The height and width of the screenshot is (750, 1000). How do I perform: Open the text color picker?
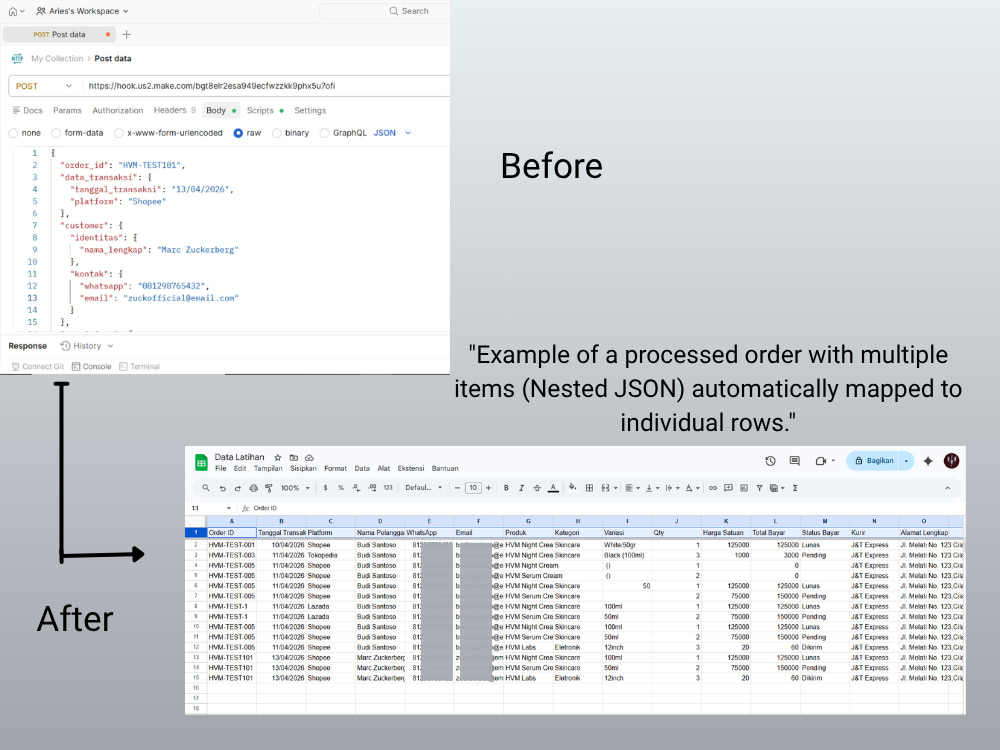click(553, 489)
